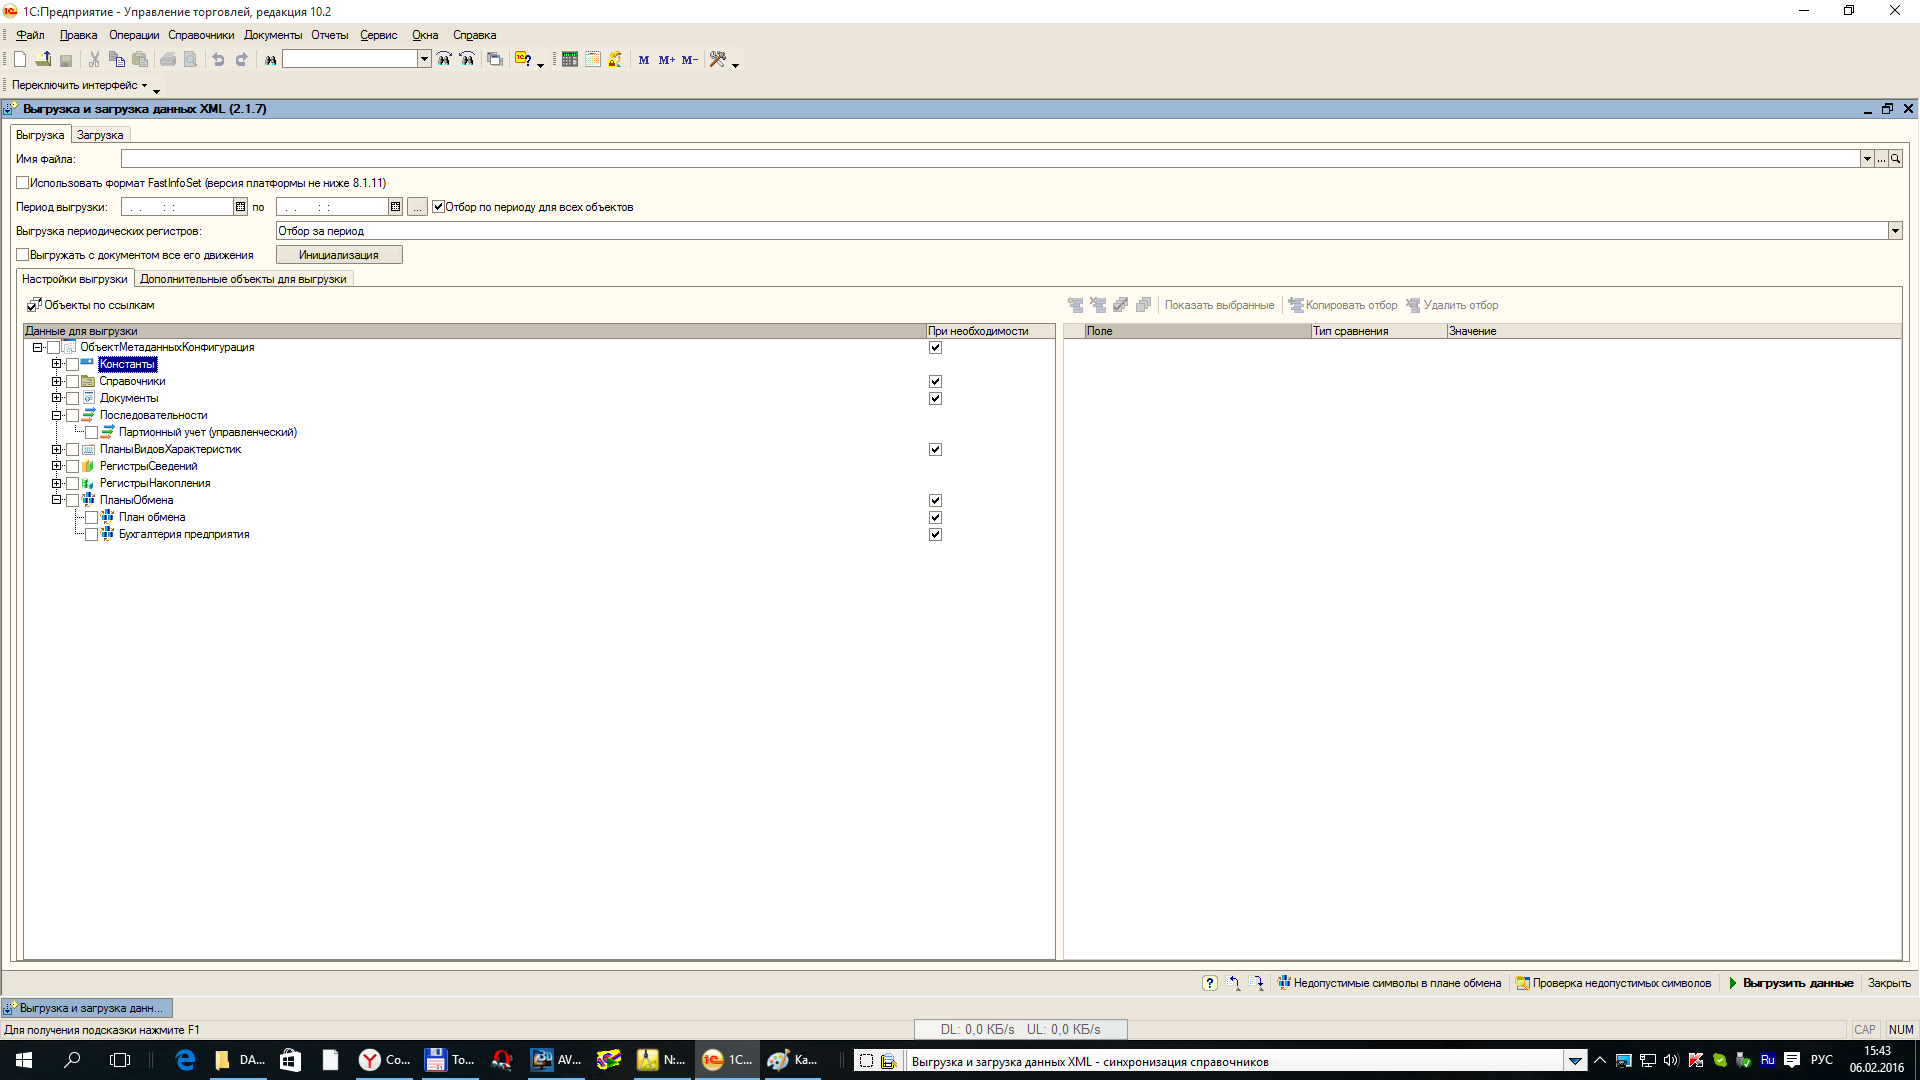Click Проверка недопустимых символов button

(x=1613, y=984)
